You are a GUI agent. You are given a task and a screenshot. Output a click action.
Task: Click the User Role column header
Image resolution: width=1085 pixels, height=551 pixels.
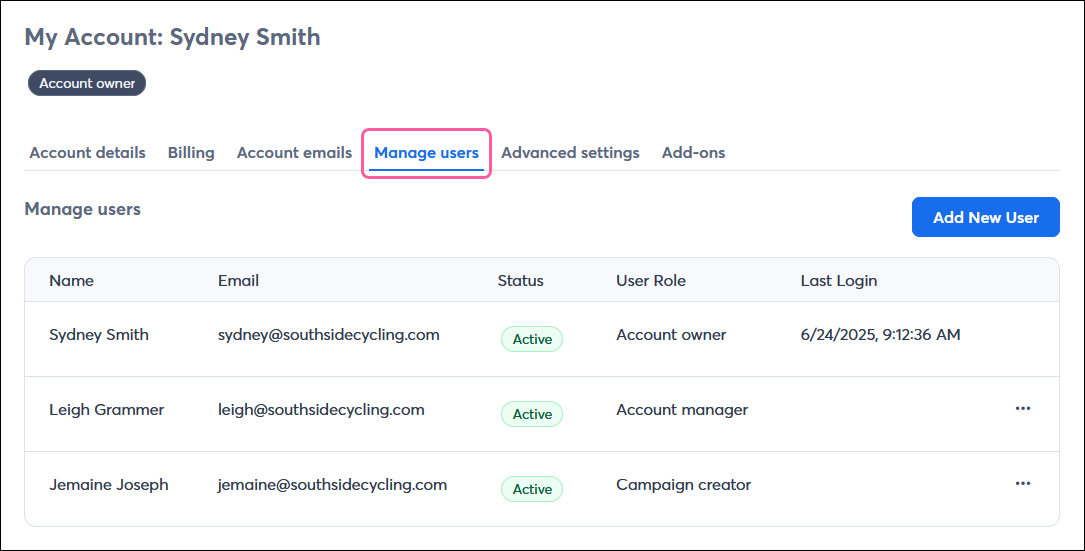651,281
